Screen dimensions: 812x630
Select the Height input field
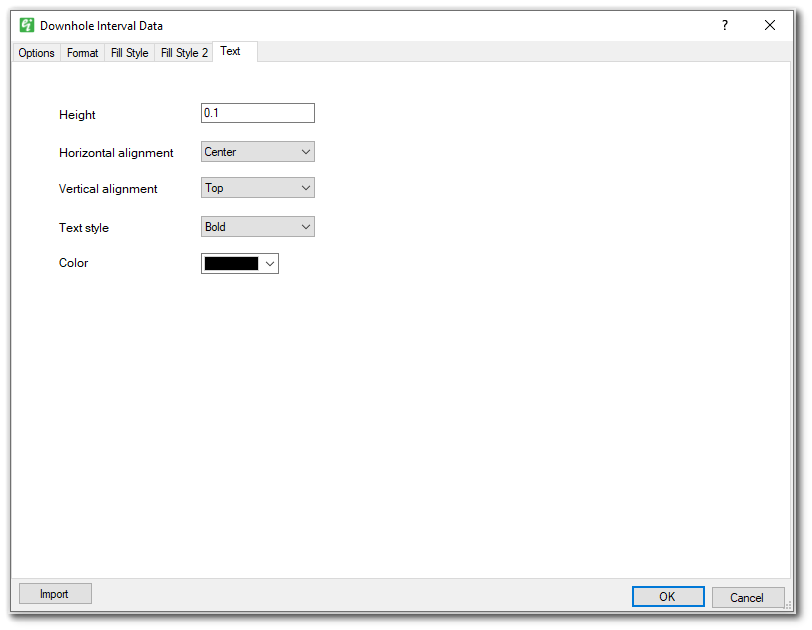coord(257,113)
